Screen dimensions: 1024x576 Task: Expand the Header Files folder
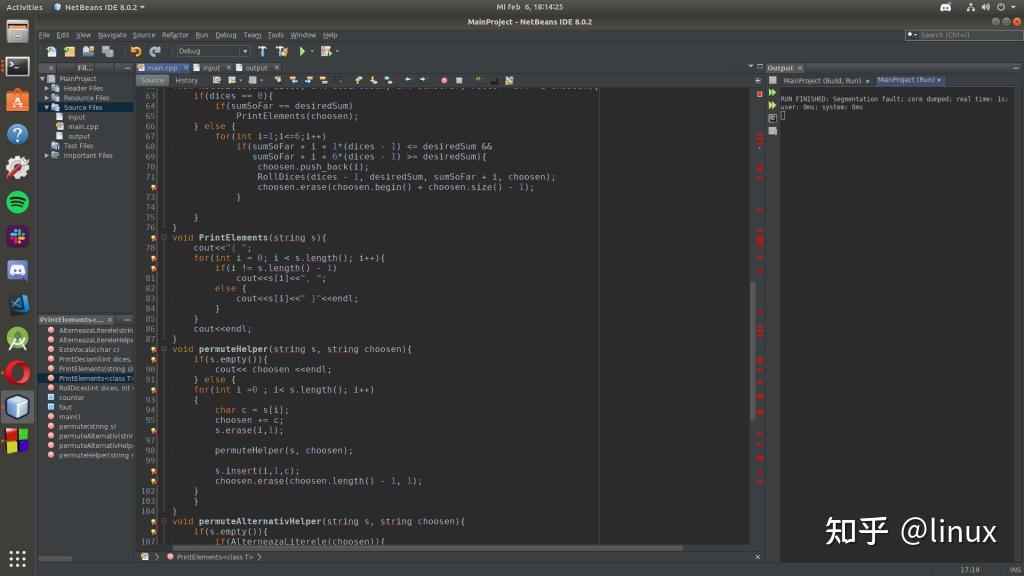coord(46,88)
